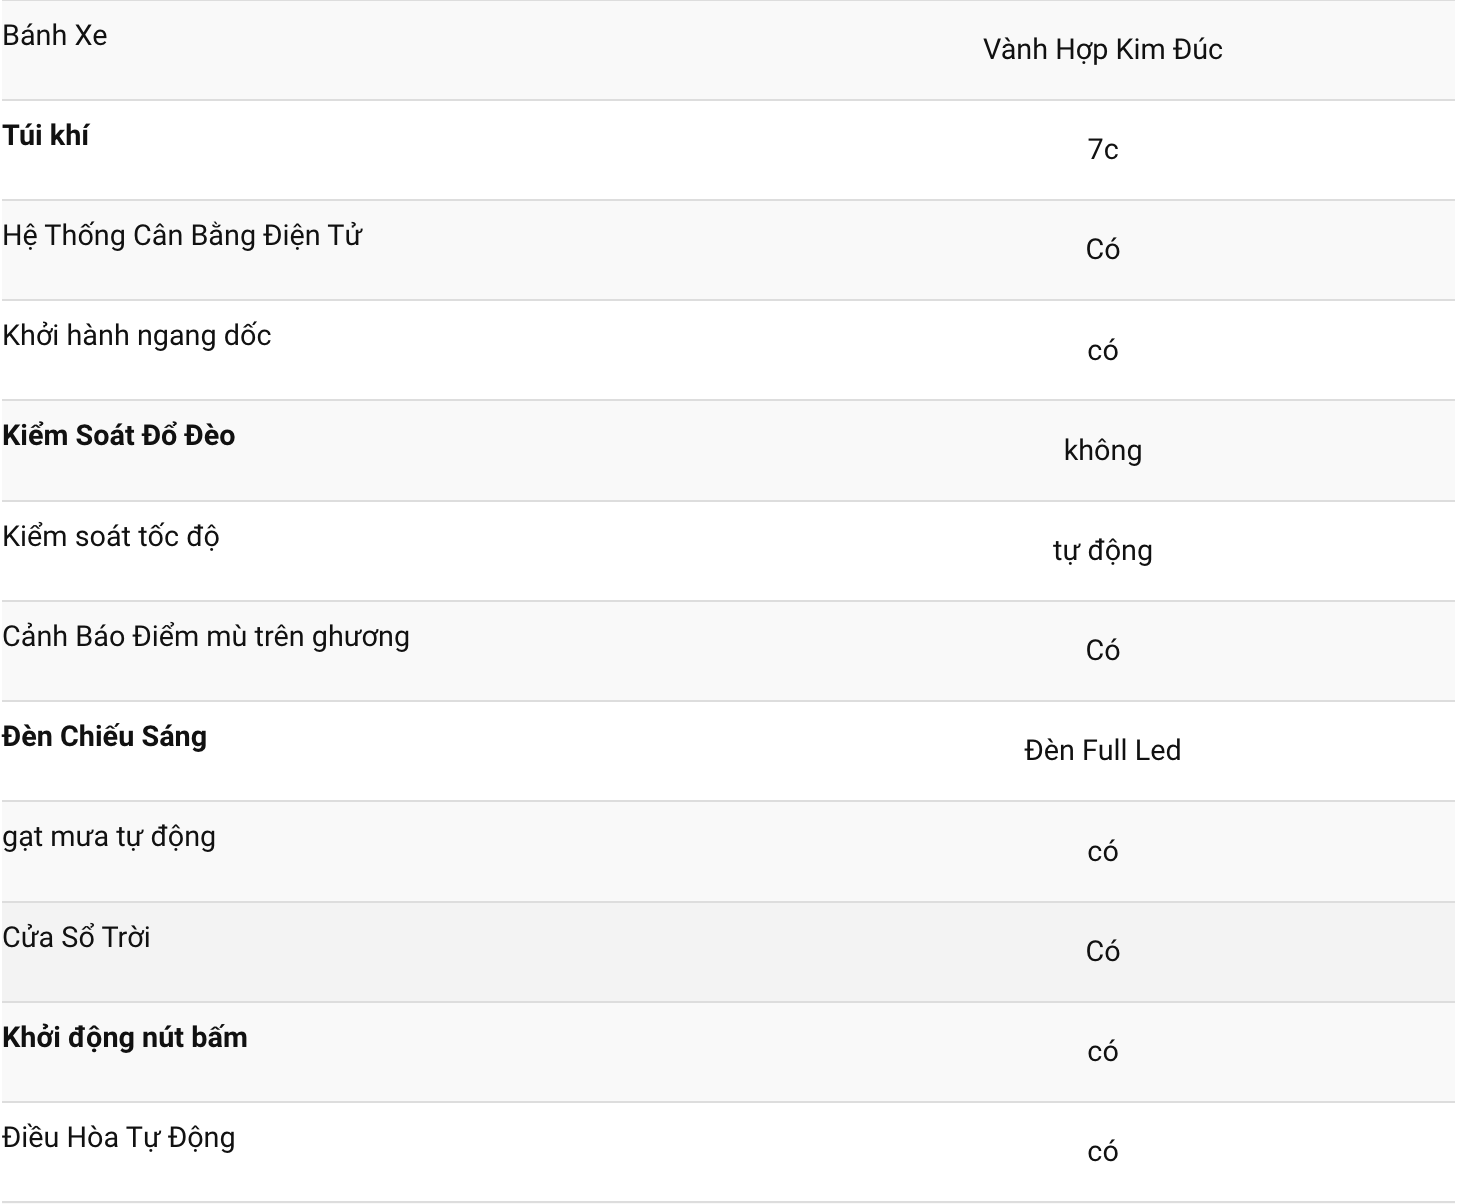
Task: Select the 'Đèn Full Led' value
Action: click(1102, 751)
